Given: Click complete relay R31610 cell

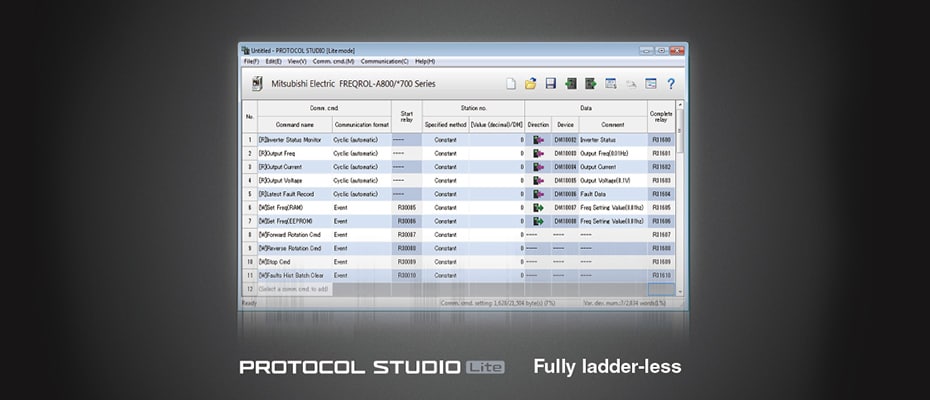Looking at the screenshot, I should 661,275.
